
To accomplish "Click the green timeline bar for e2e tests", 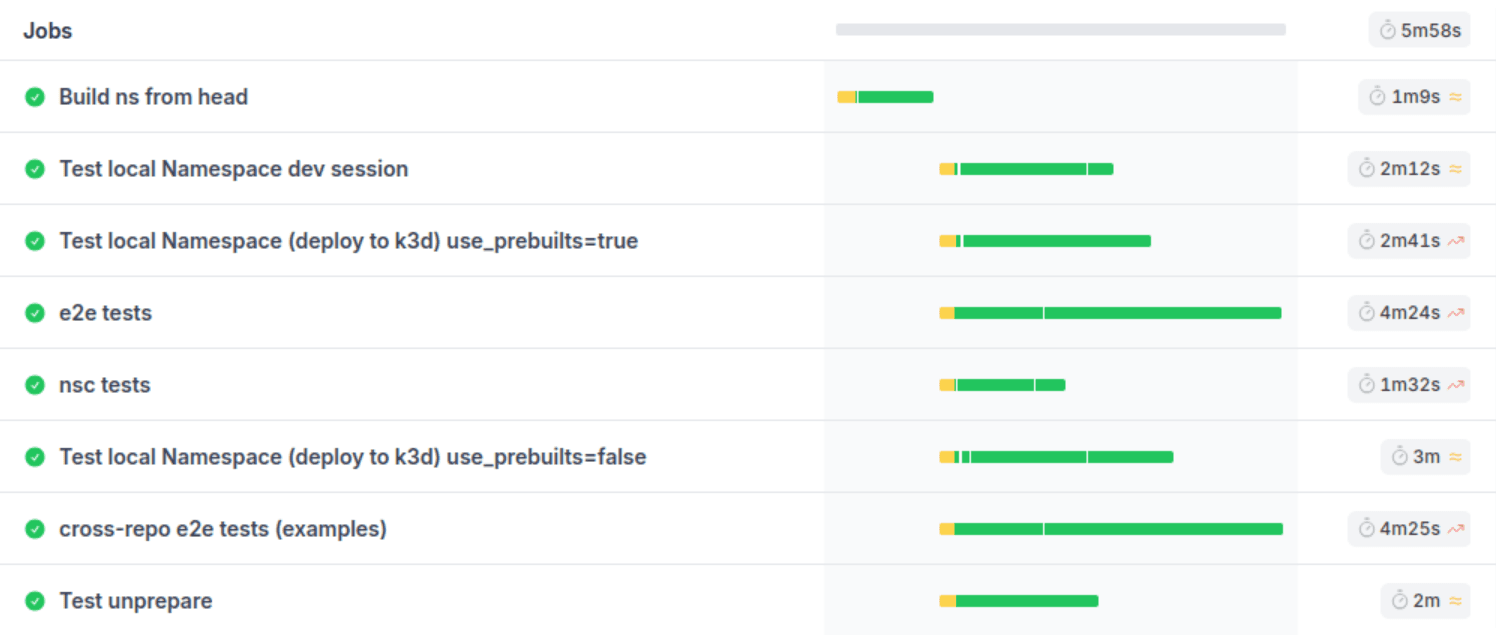I will point(1120,312).
